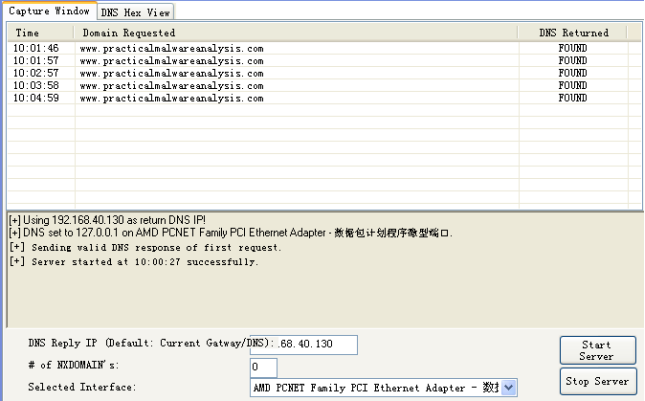
Task: Click the 'Using 192.168.40.130 as return DNS IP' log line
Action: (x=107, y=220)
